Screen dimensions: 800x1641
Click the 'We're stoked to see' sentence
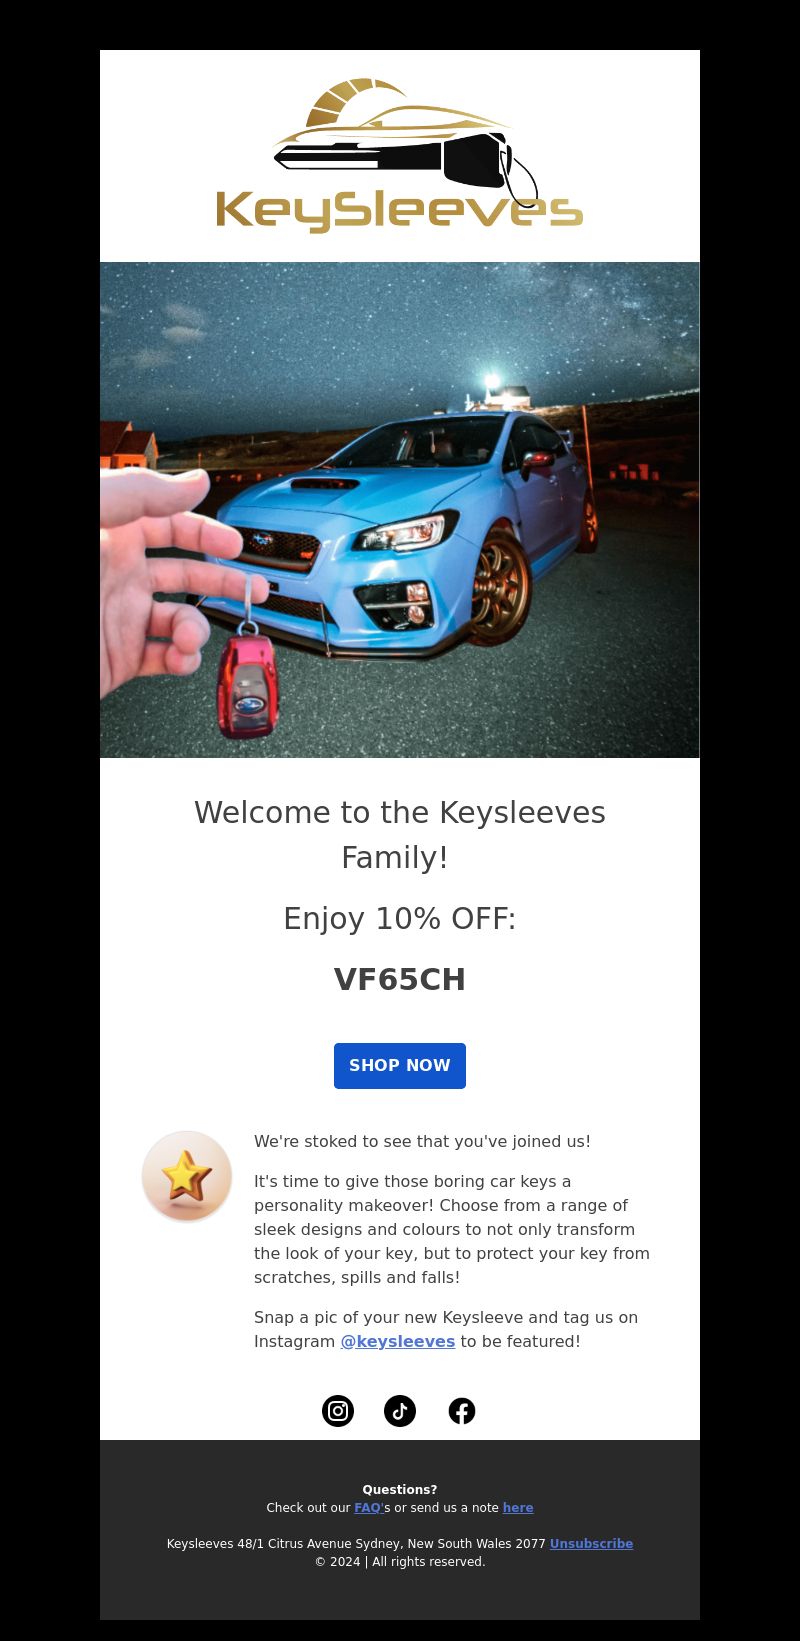(x=422, y=1141)
